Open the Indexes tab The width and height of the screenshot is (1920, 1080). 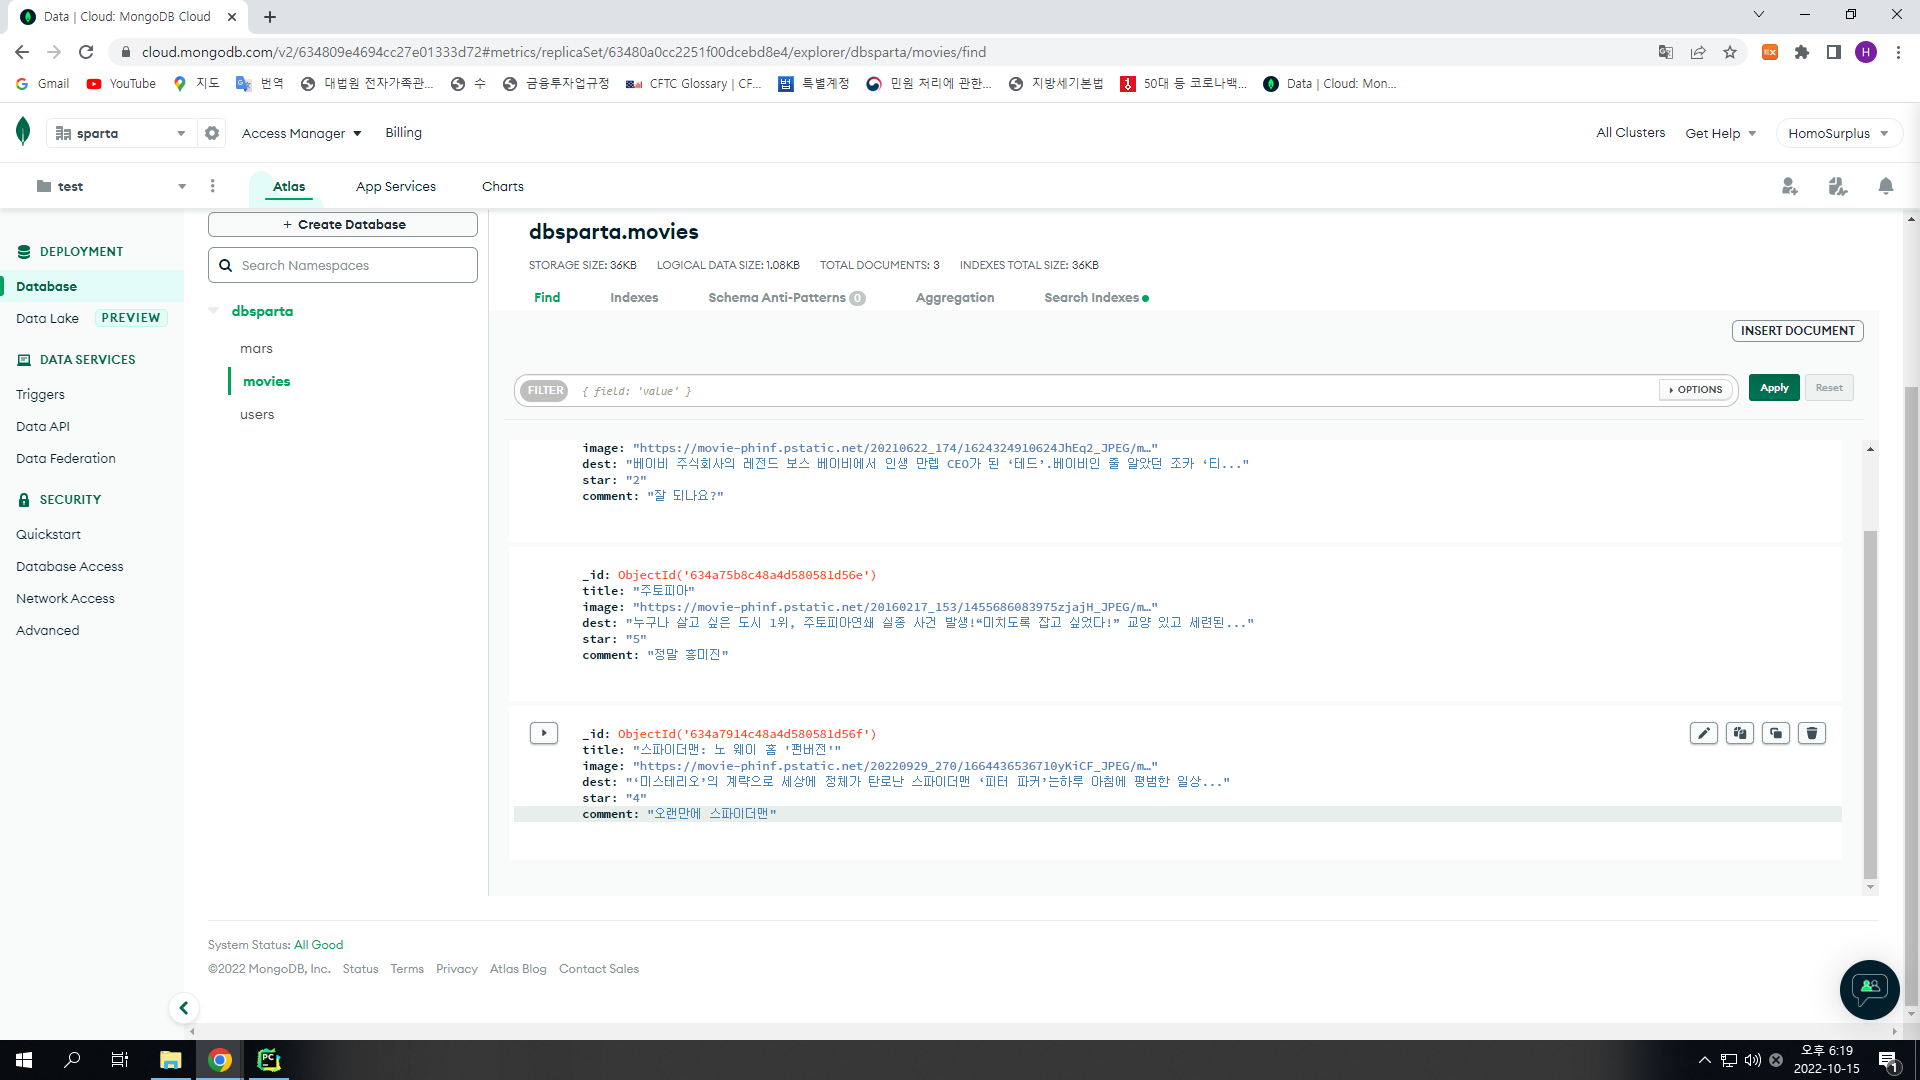coord(634,297)
